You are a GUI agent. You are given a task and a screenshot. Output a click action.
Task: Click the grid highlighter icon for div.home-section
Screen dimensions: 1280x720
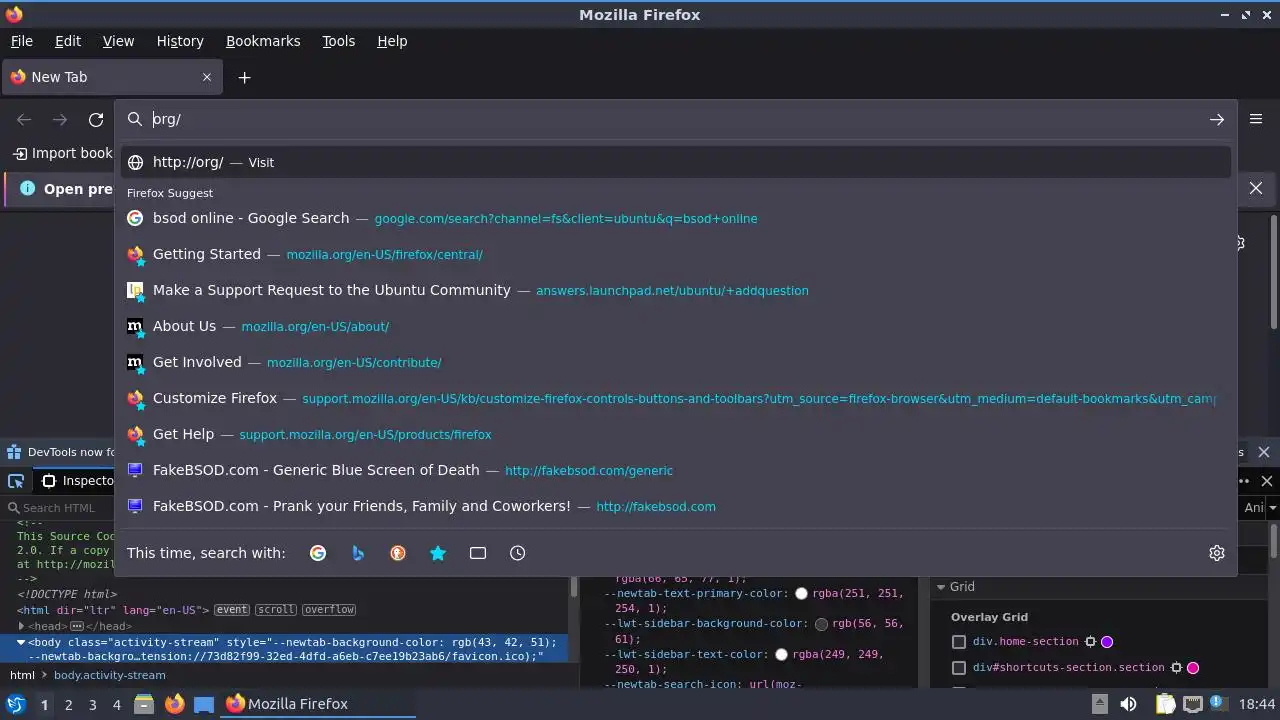point(1090,642)
